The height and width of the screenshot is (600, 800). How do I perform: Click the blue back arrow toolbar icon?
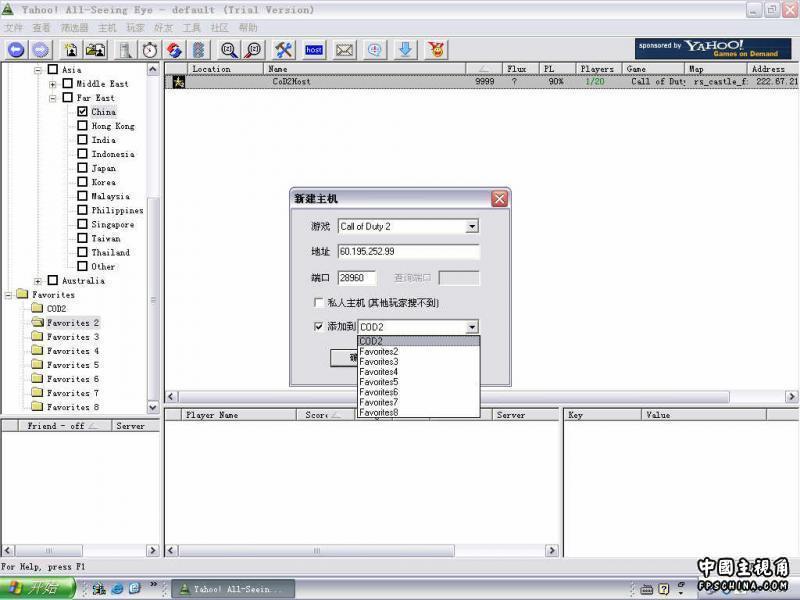(x=16, y=49)
